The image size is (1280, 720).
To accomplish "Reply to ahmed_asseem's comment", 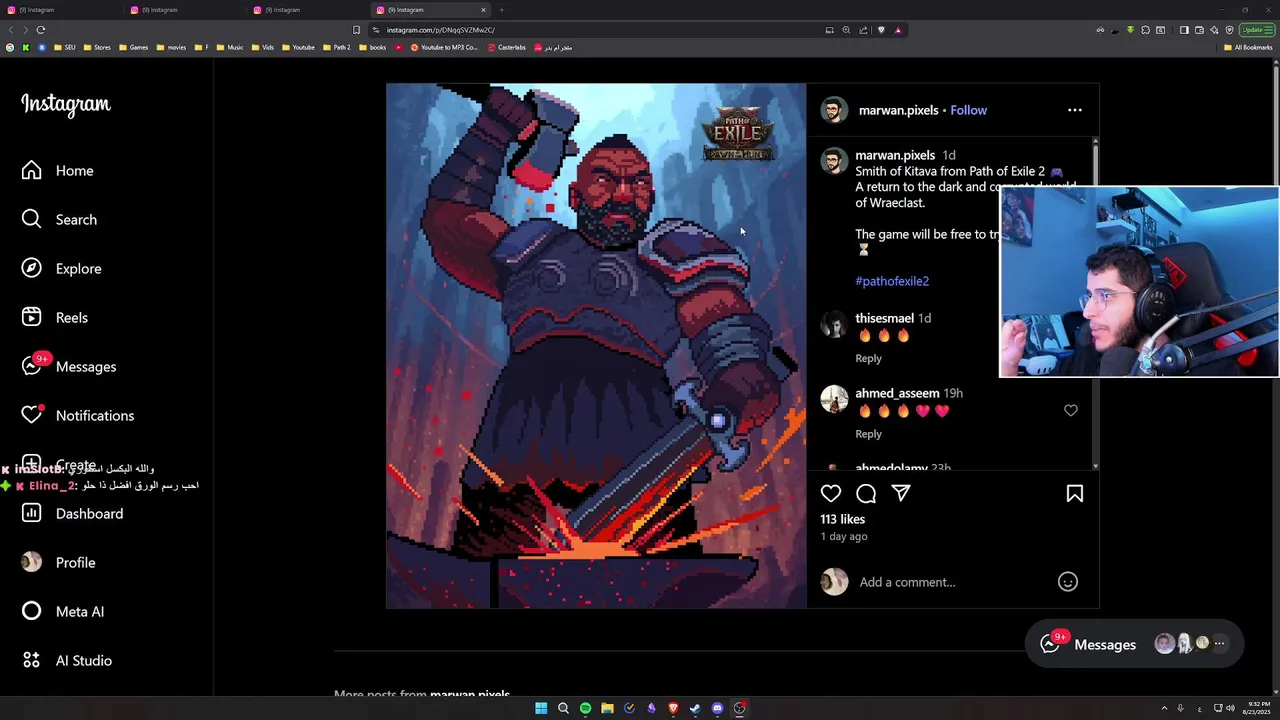I will click(868, 434).
